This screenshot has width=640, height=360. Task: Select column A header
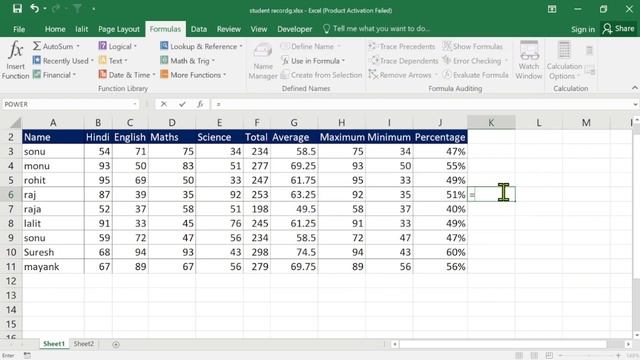[53, 122]
